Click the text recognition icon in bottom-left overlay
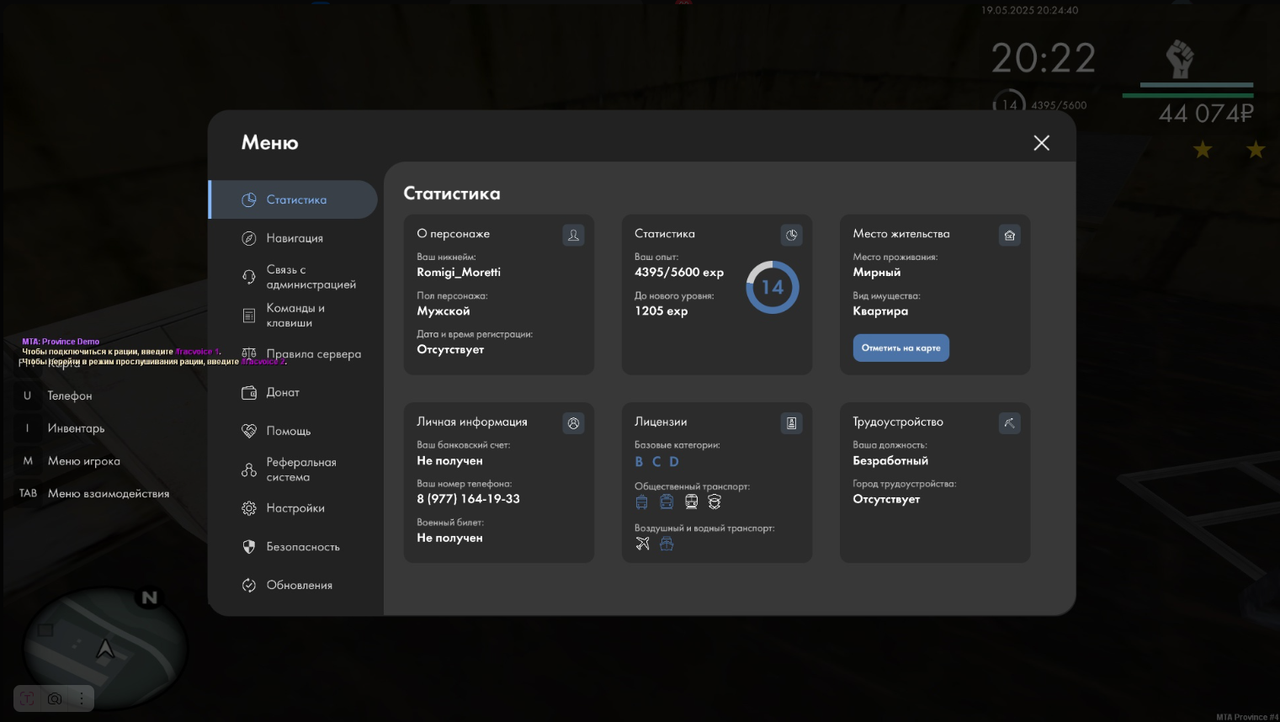The height and width of the screenshot is (722, 1280). (x=28, y=698)
